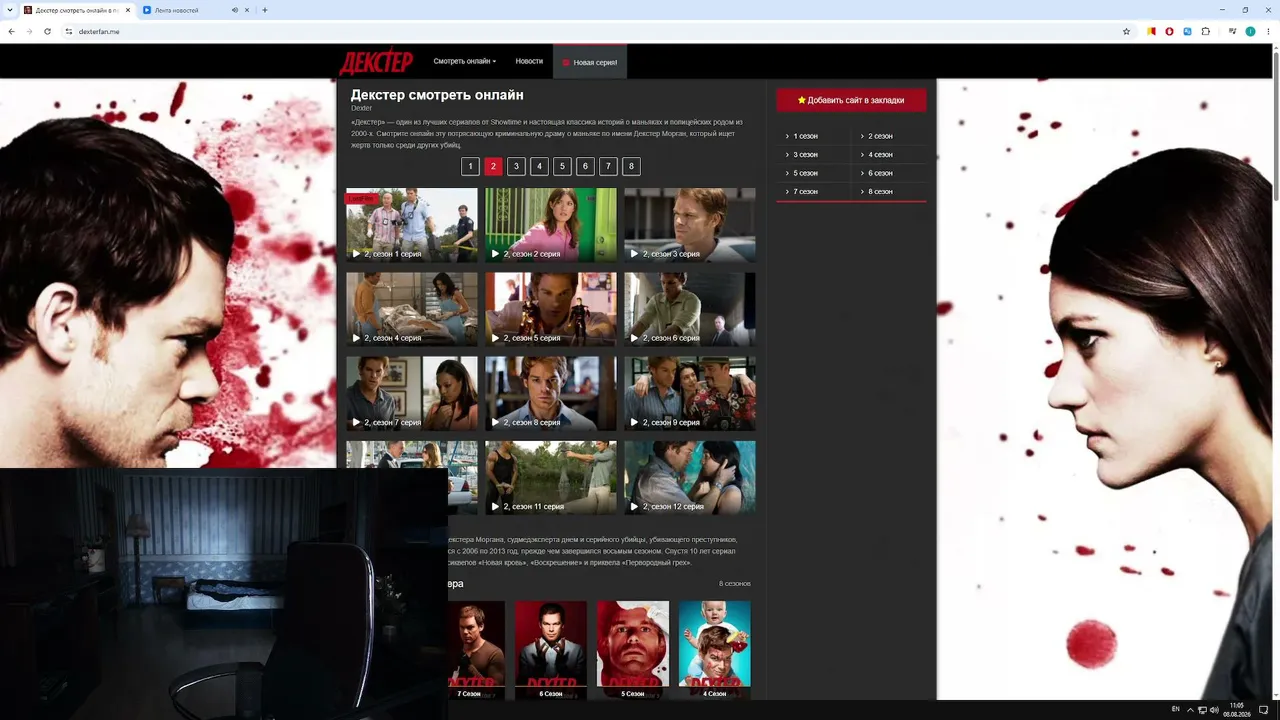This screenshot has height=720, width=1280.
Task: Open site information icon beside the URL
Action: [x=69, y=31]
